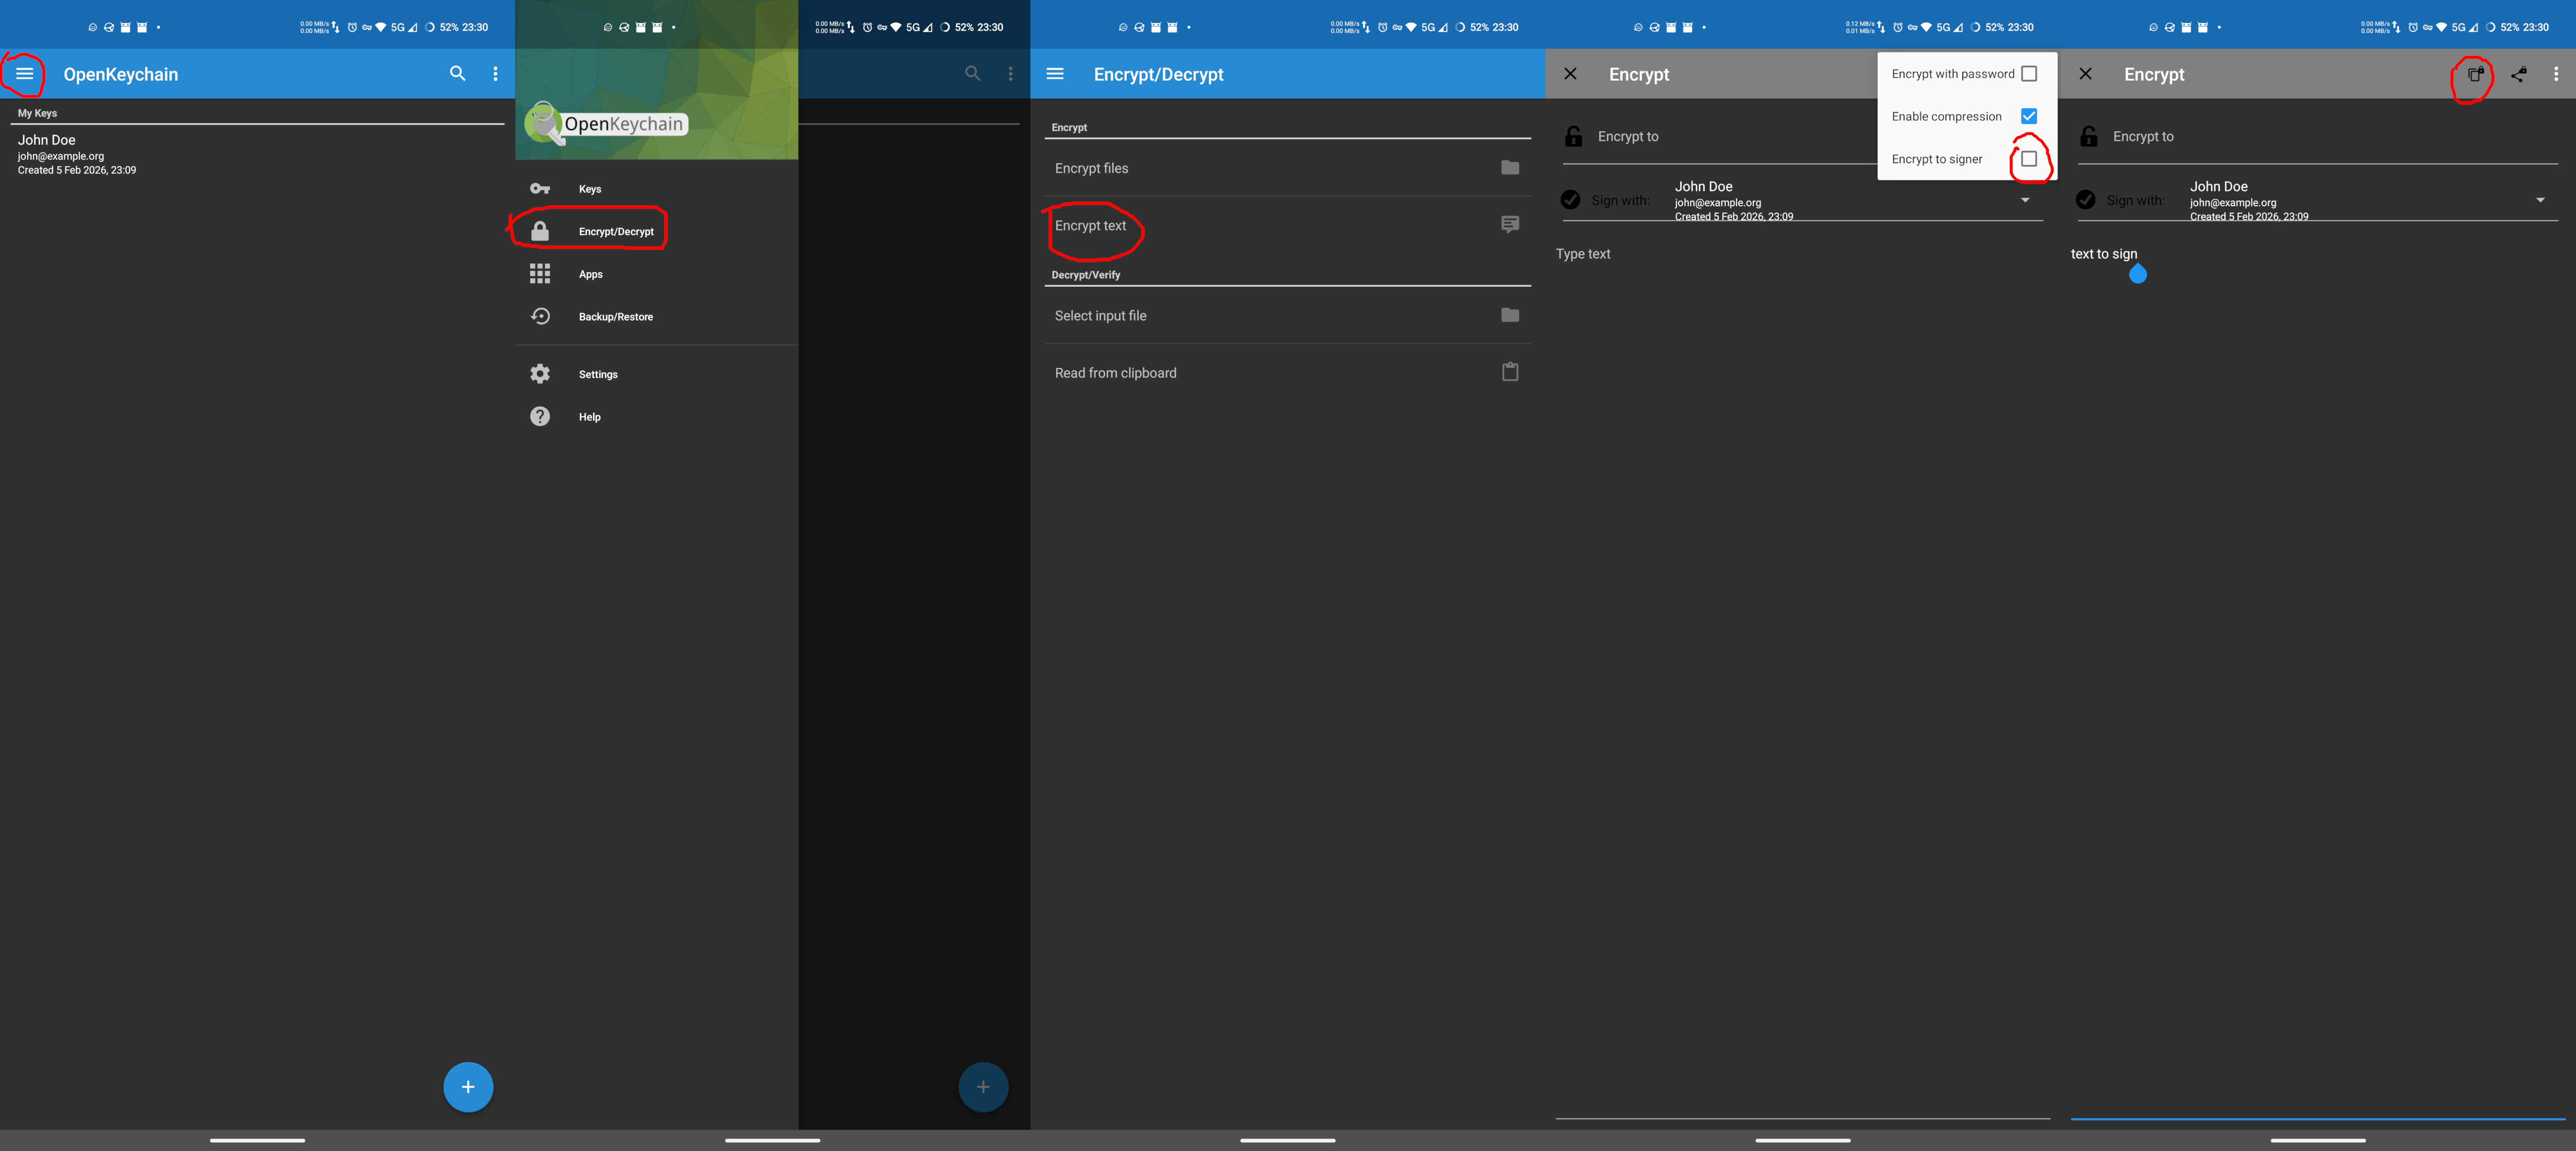Tap the bright blue plus add-key button
Image resolution: width=2576 pixels, height=1151 pixels.
(x=468, y=1087)
